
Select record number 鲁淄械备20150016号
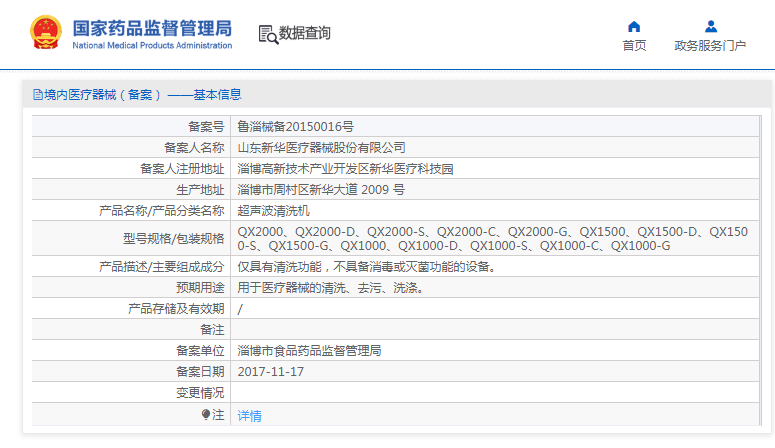(296, 127)
